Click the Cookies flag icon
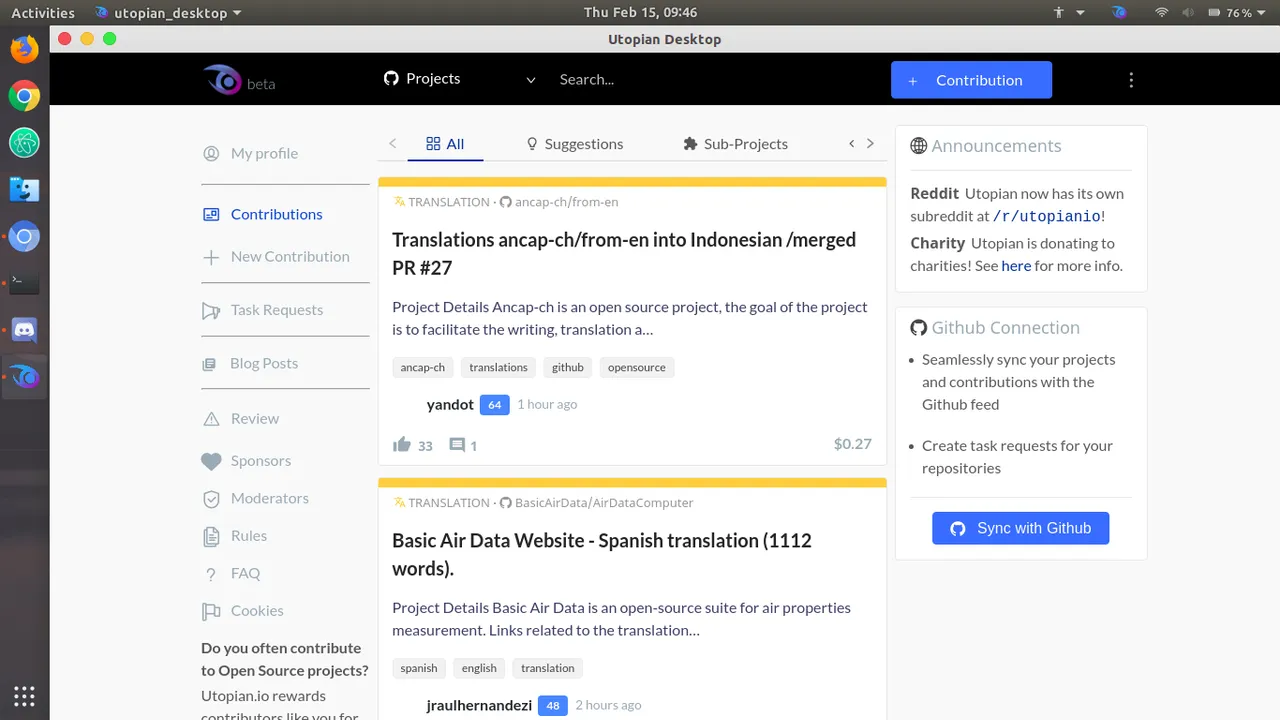 pos(211,611)
